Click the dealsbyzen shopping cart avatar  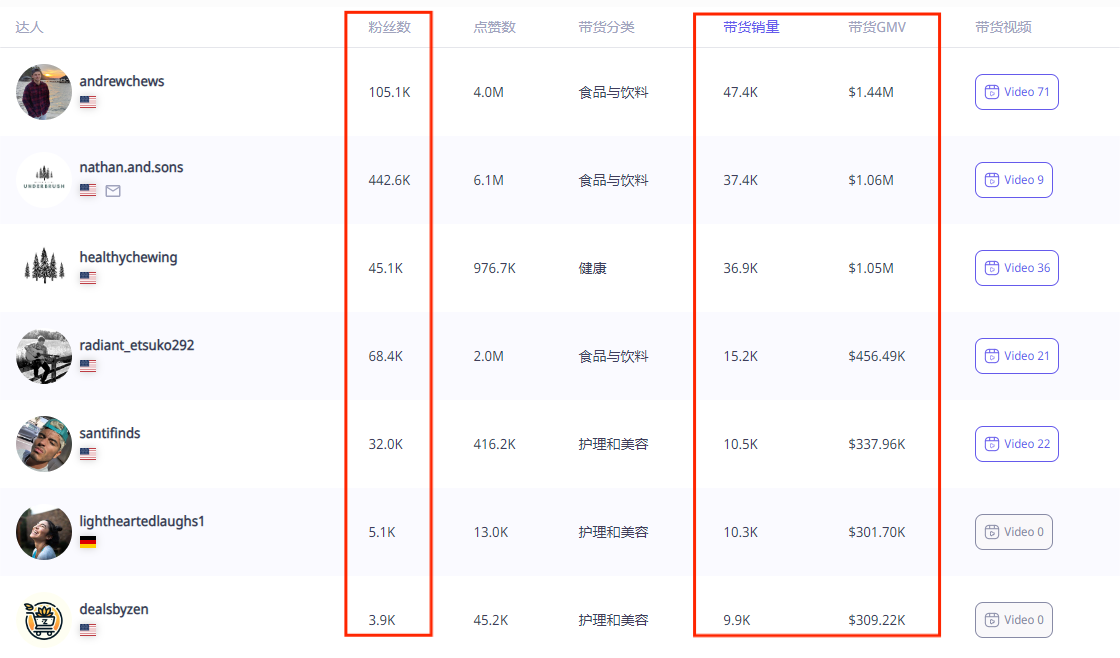coord(44,620)
